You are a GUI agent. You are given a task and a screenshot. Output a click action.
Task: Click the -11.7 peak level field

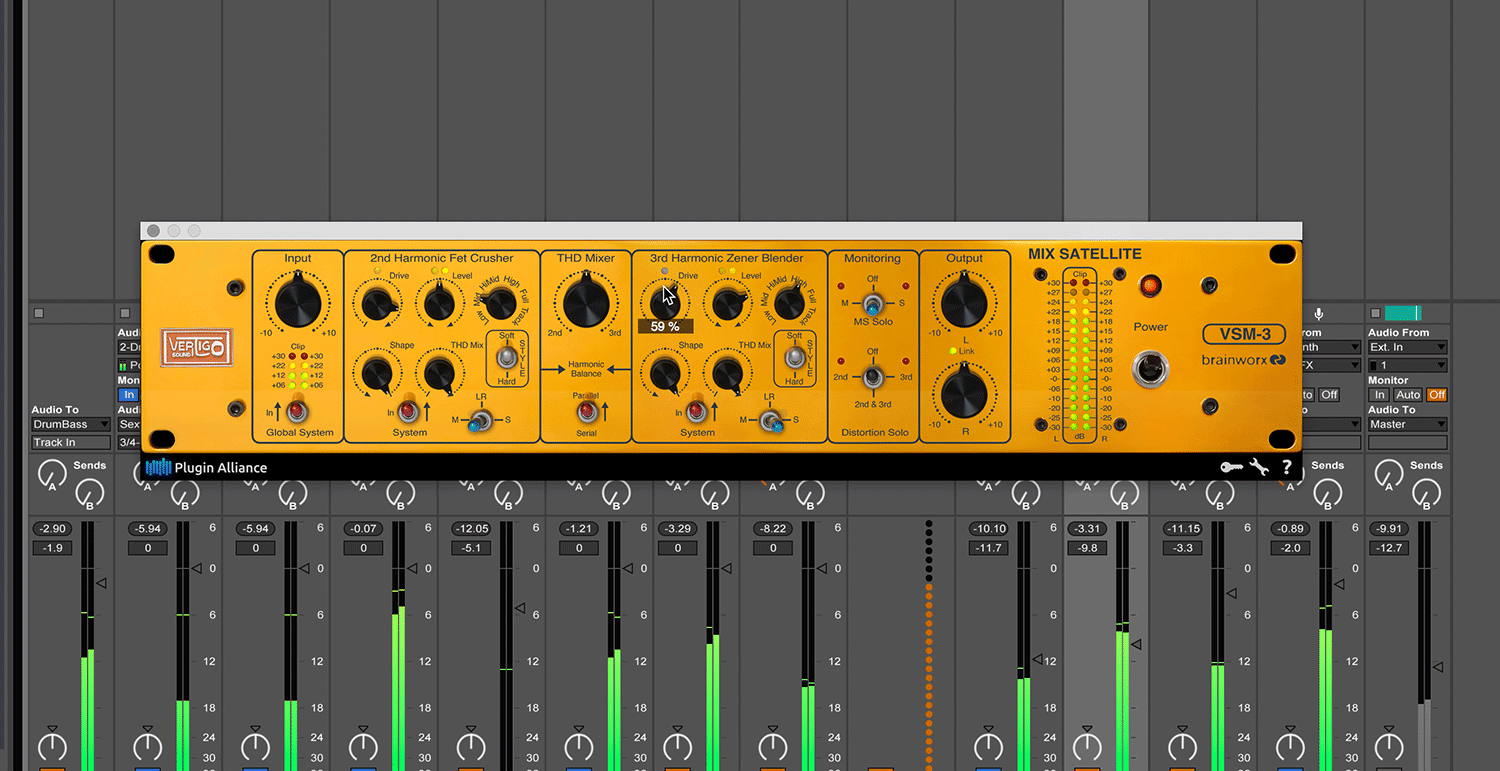pos(989,548)
